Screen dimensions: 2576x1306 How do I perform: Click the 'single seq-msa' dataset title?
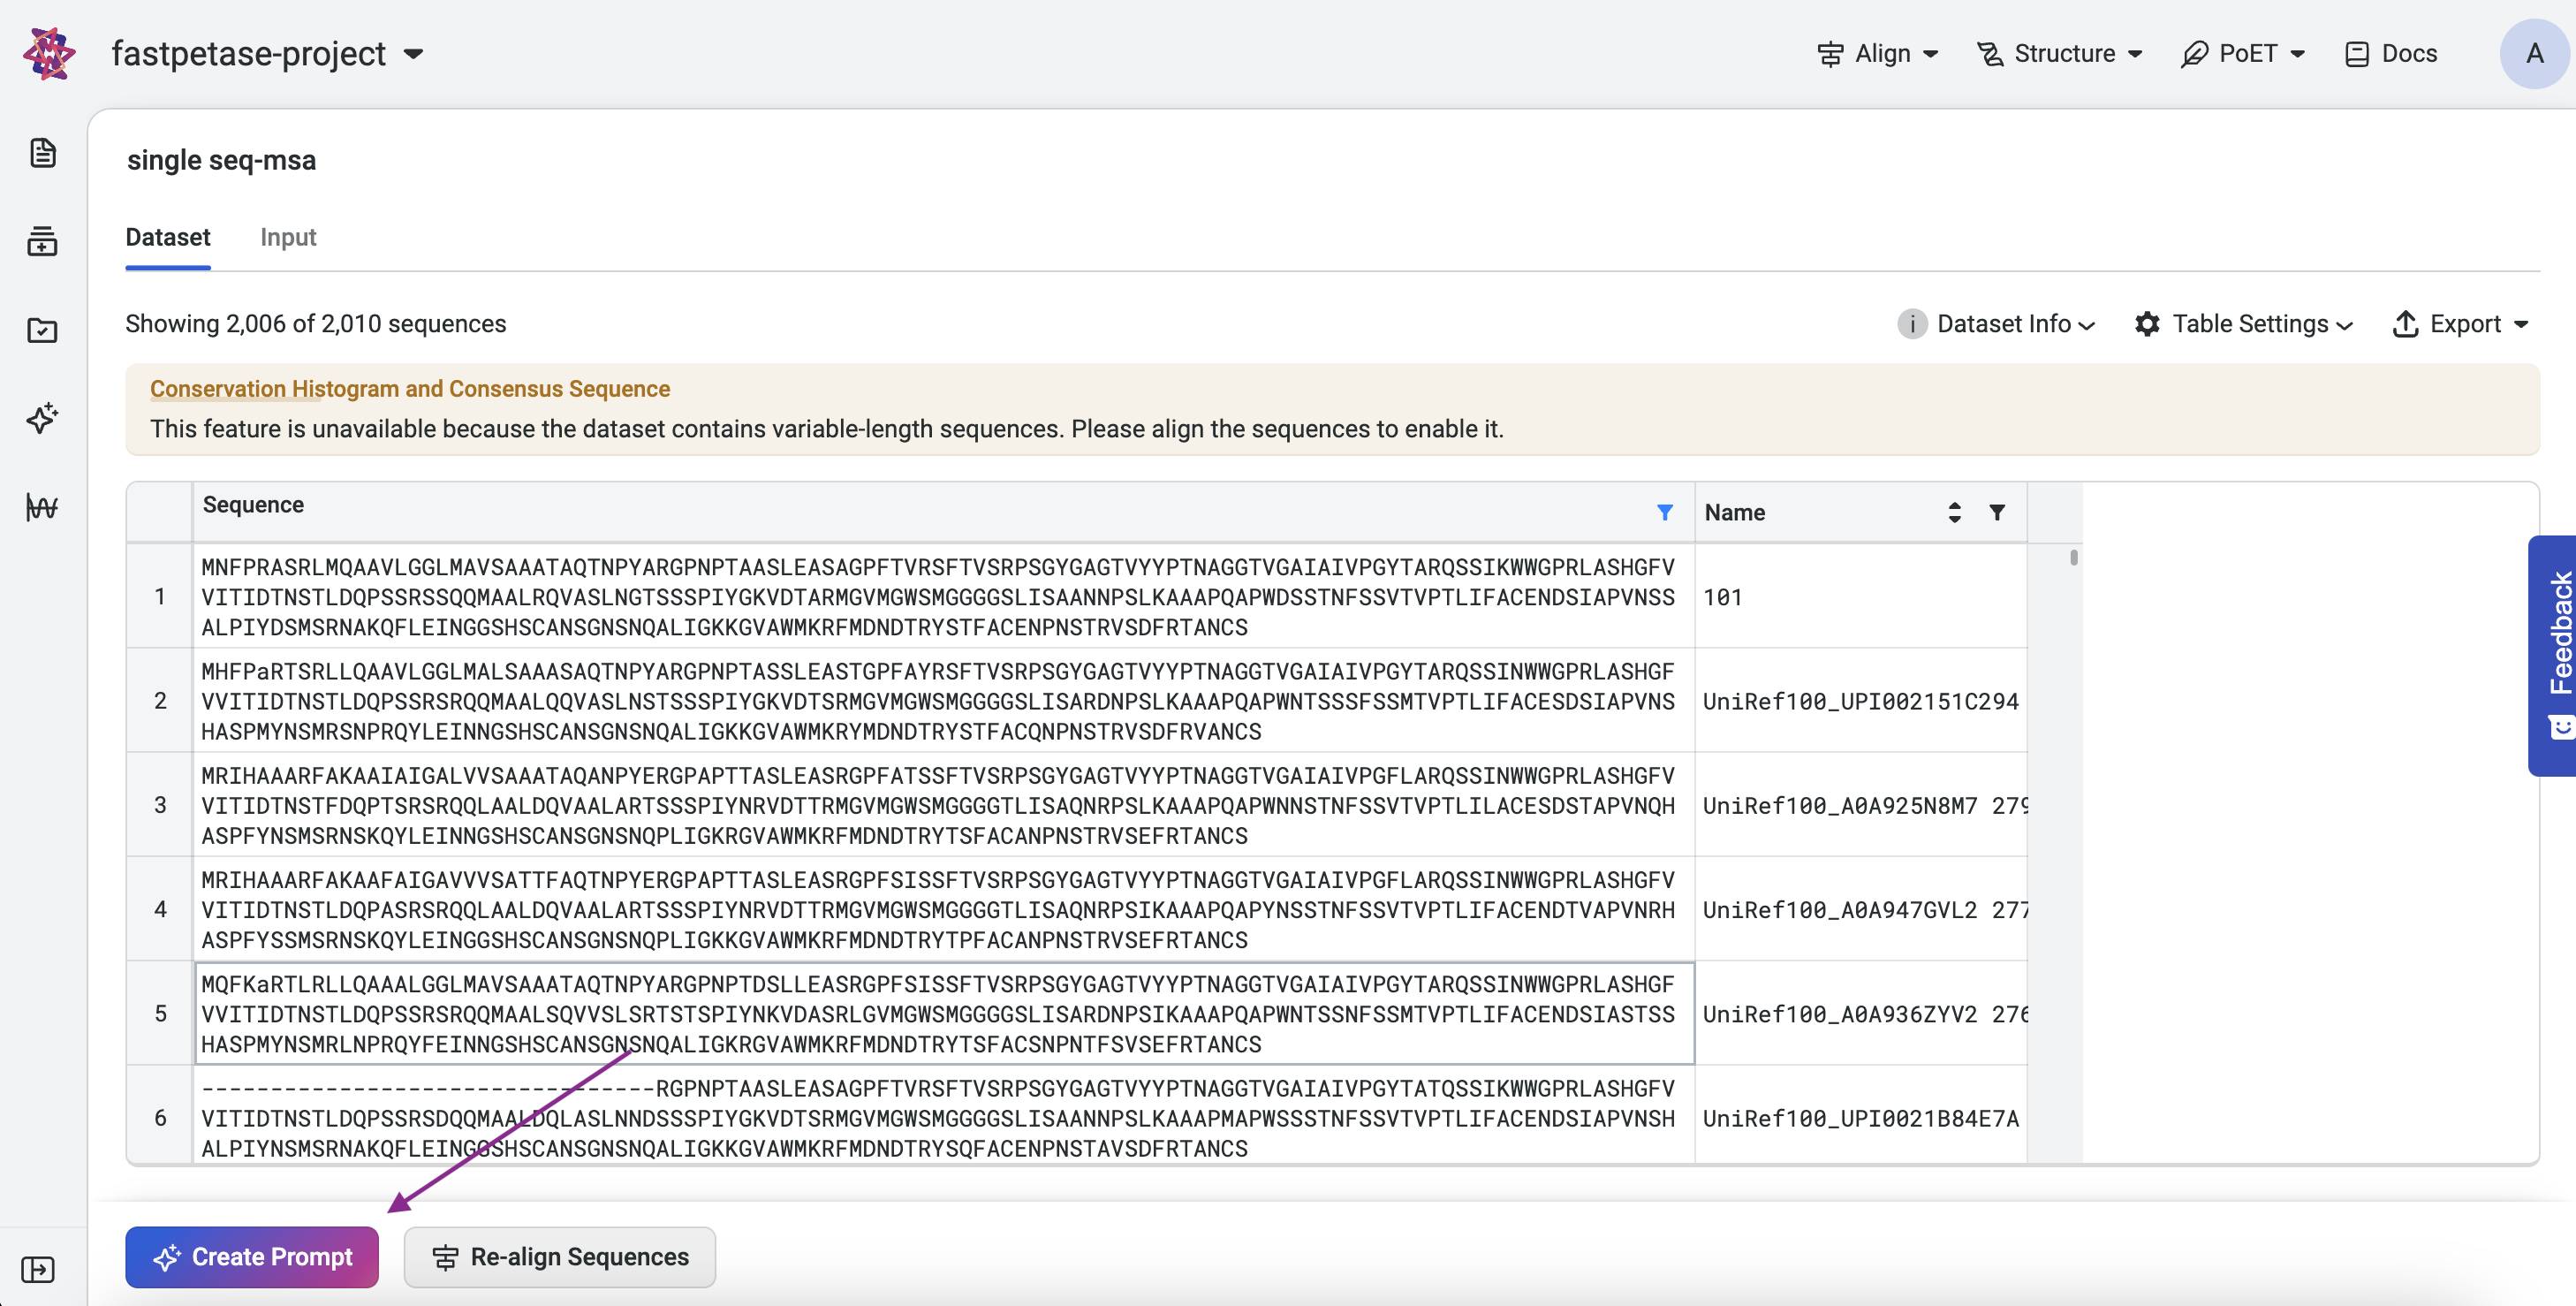coord(221,160)
